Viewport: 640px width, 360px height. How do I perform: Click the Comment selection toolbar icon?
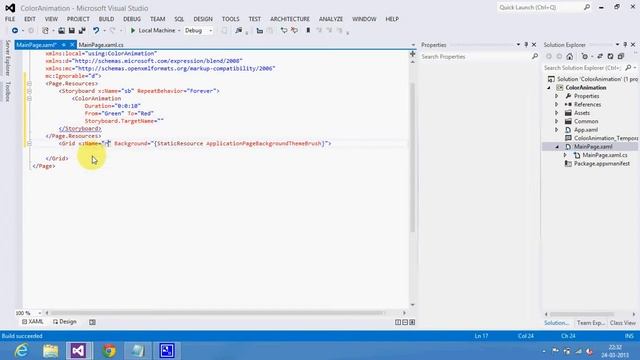pos(284,31)
